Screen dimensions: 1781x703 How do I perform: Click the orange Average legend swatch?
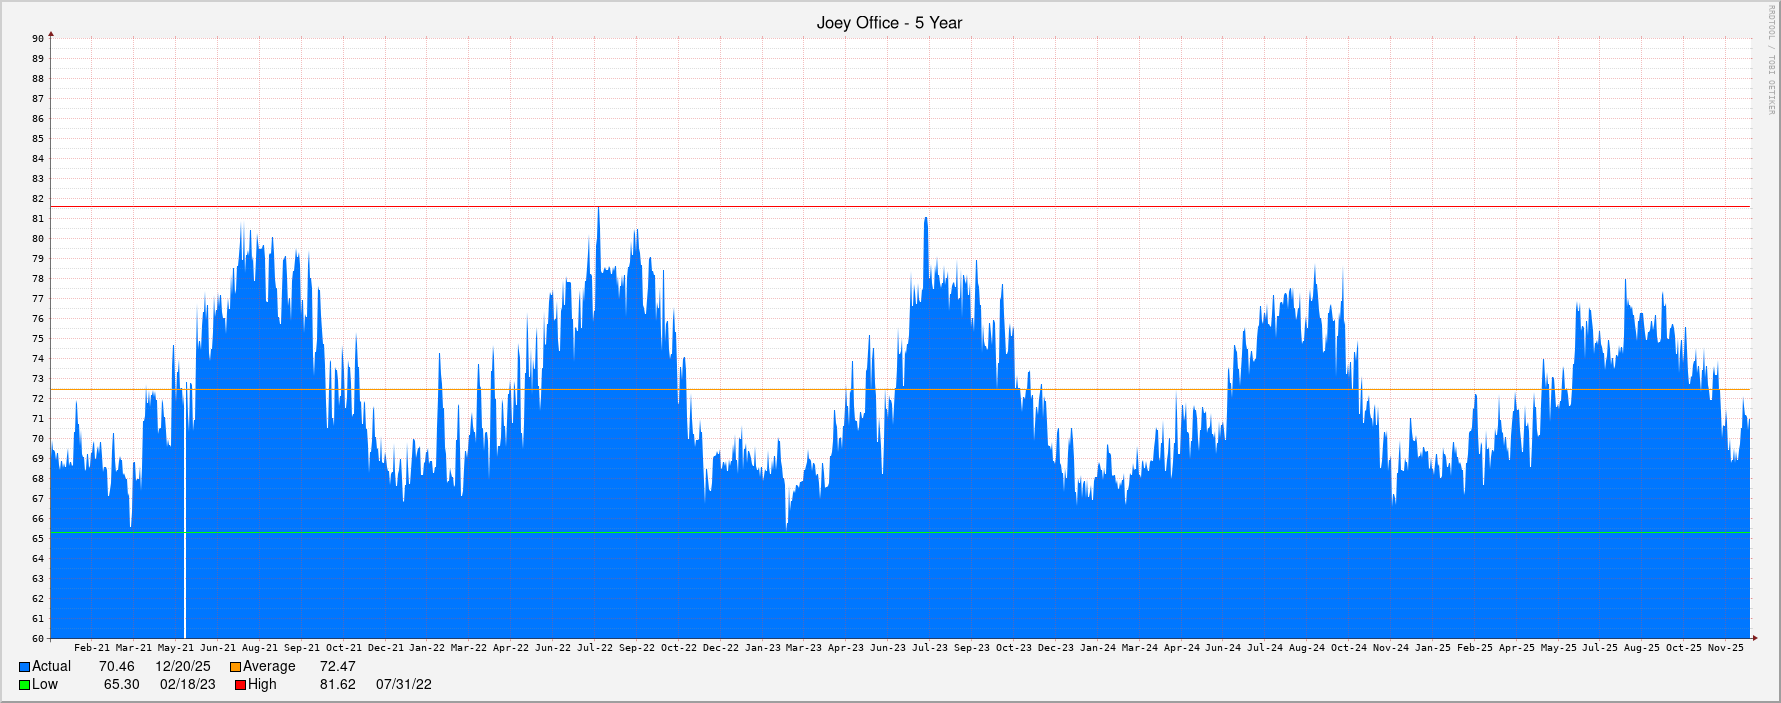click(x=235, y=667)
